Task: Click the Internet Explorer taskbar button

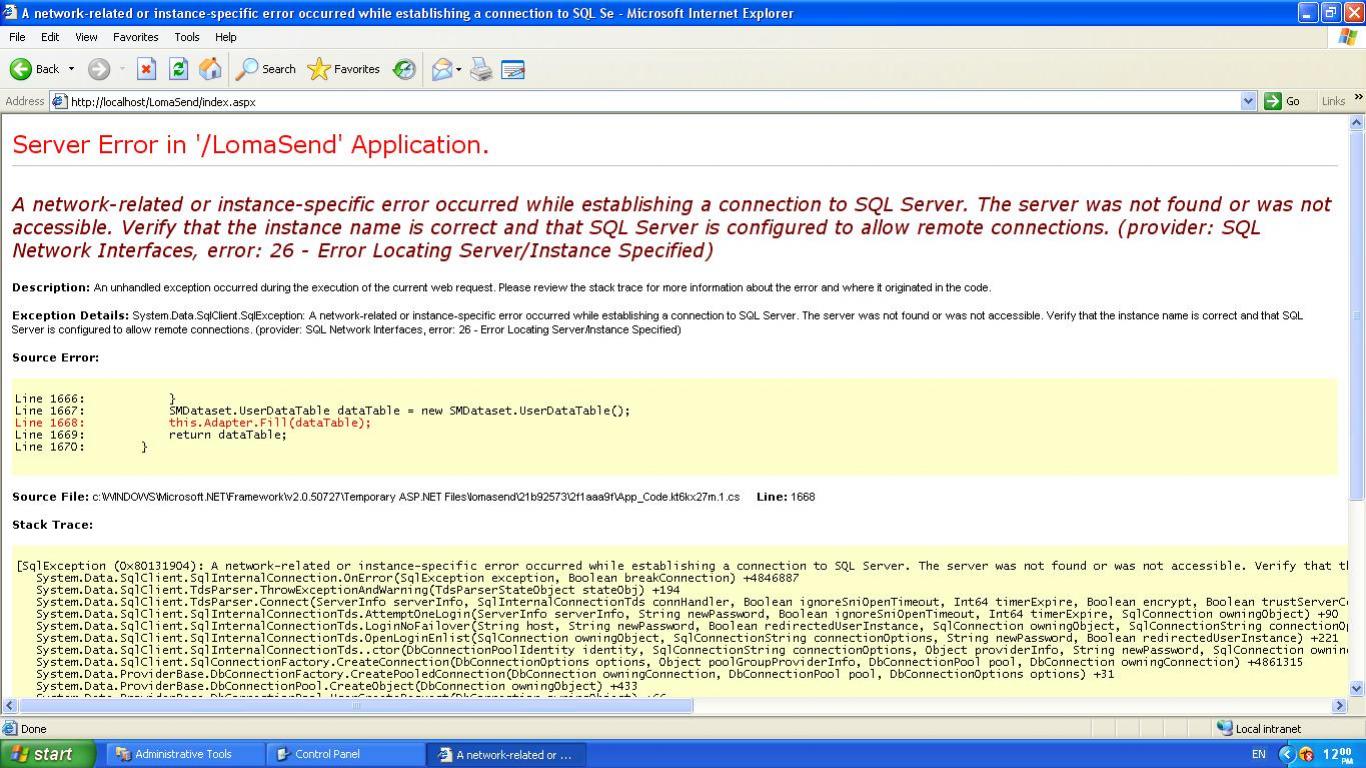Action: pos(506,754)
